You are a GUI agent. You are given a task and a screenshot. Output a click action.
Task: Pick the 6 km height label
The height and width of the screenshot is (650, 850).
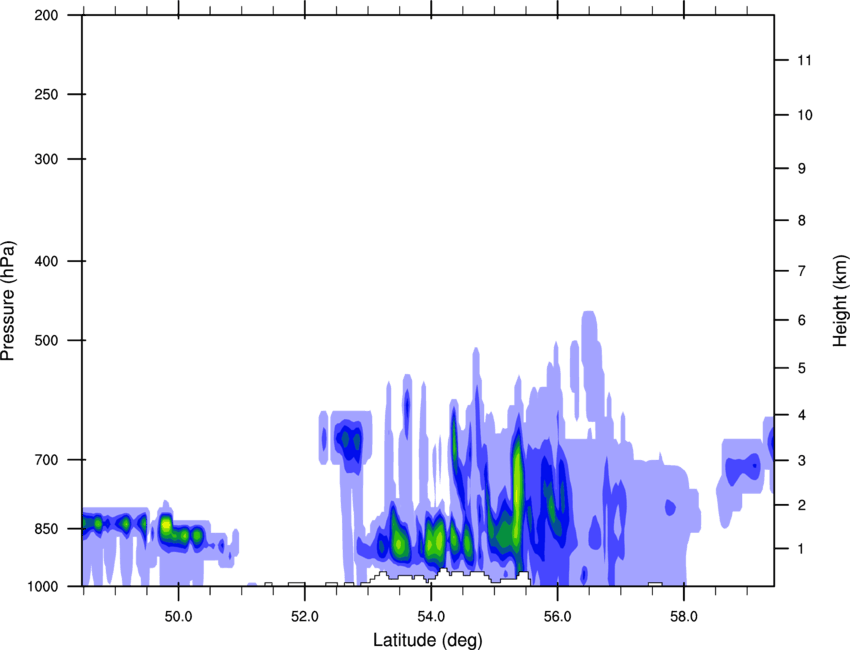(x=802, y=320)
